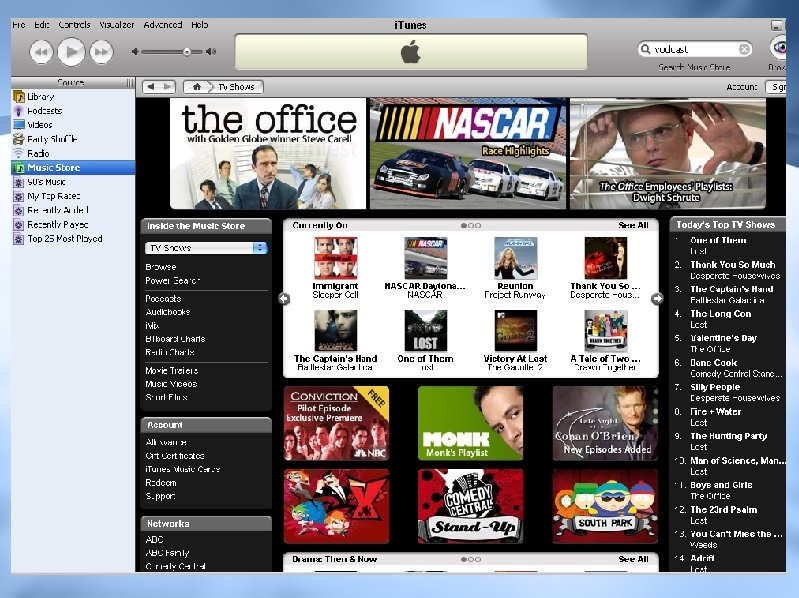Viewport: 799px width, 598px height.
Task: Click the fast-forward/next track button
Action: pos(101,52)
